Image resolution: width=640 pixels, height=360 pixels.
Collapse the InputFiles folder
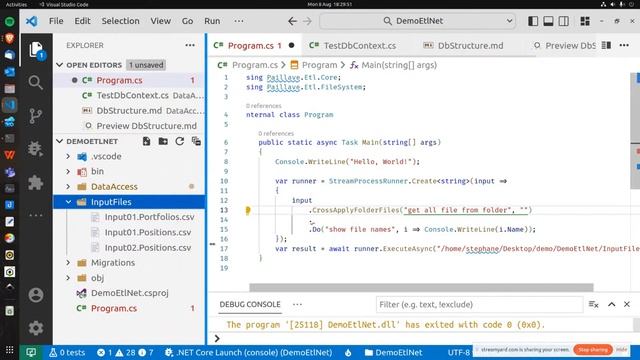click(68, 202)
